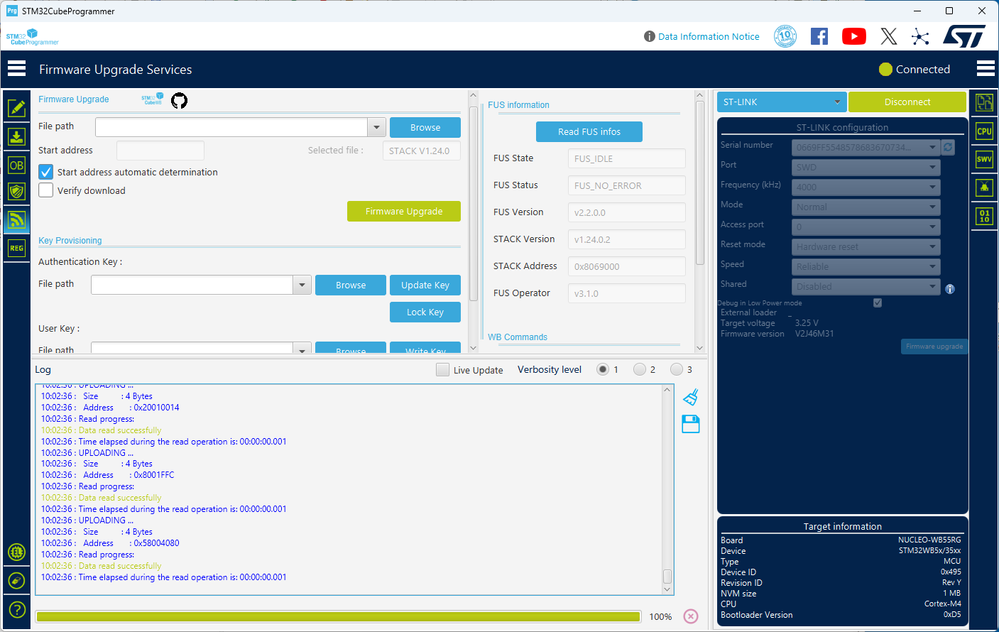This screenshot has width=999, height=632.
Task: Open the GitHub icon beside Firmware Upgrade
Action: coord(179,100)
